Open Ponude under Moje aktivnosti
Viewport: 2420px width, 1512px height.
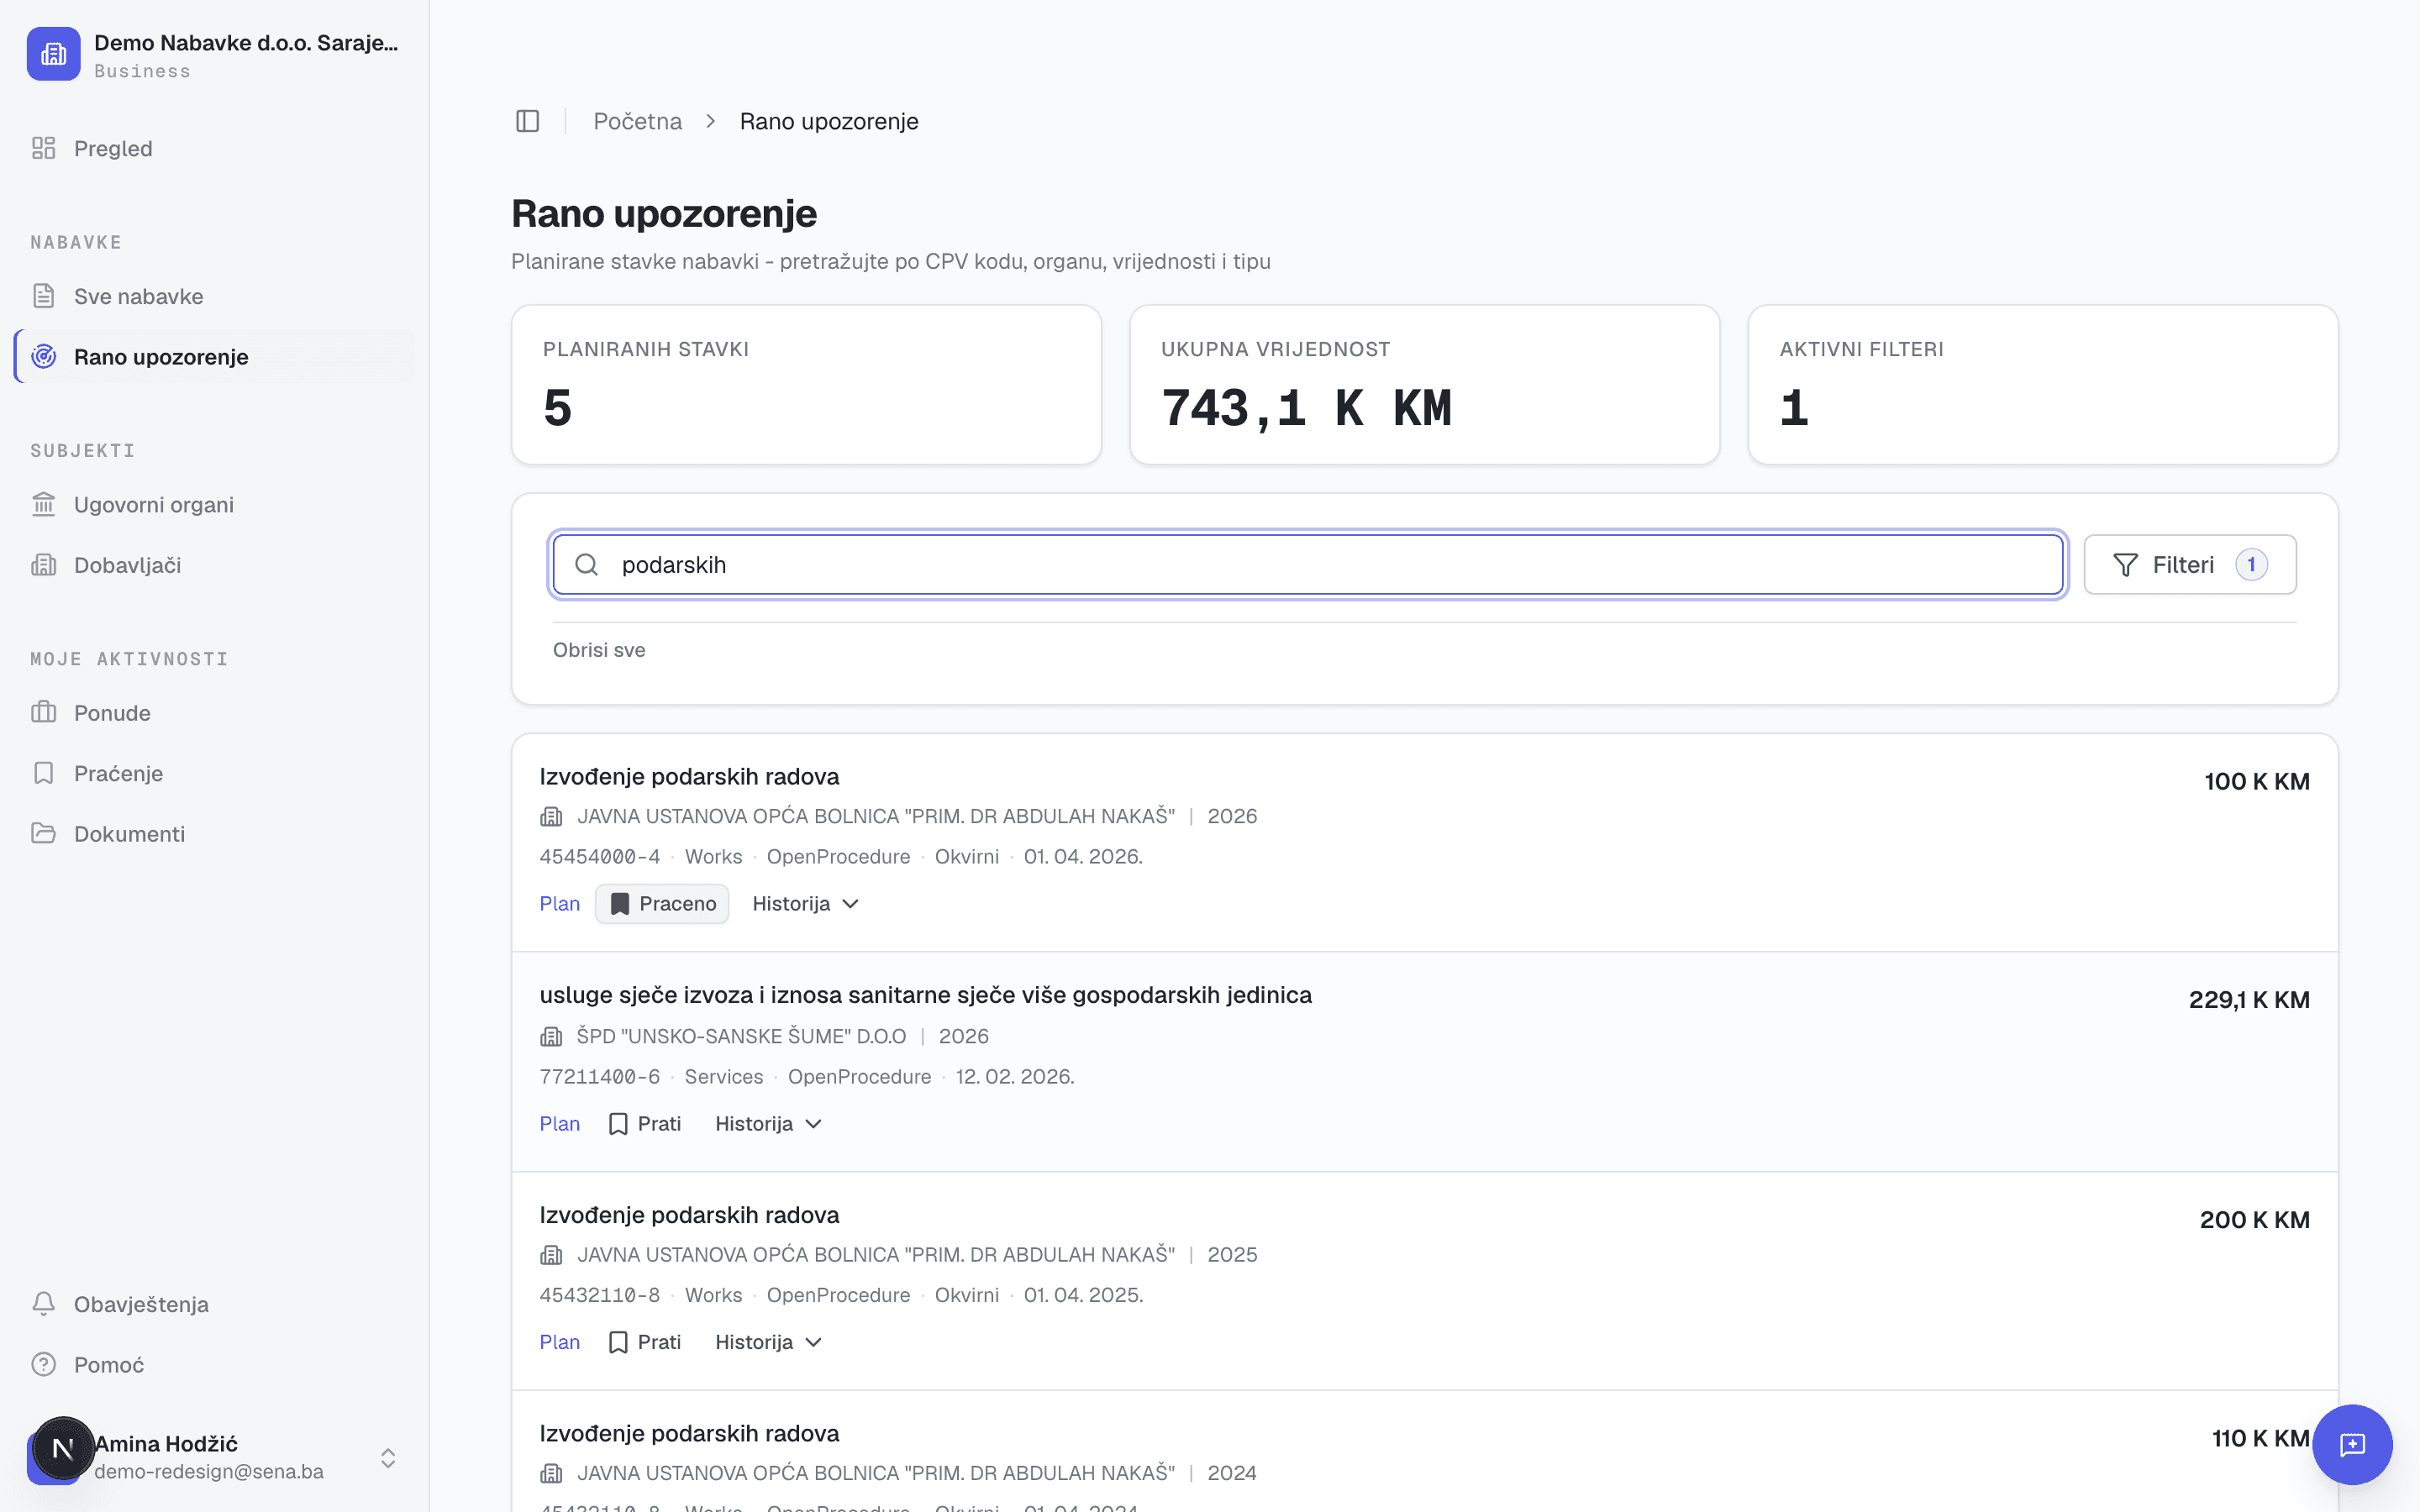click(215, 712)
